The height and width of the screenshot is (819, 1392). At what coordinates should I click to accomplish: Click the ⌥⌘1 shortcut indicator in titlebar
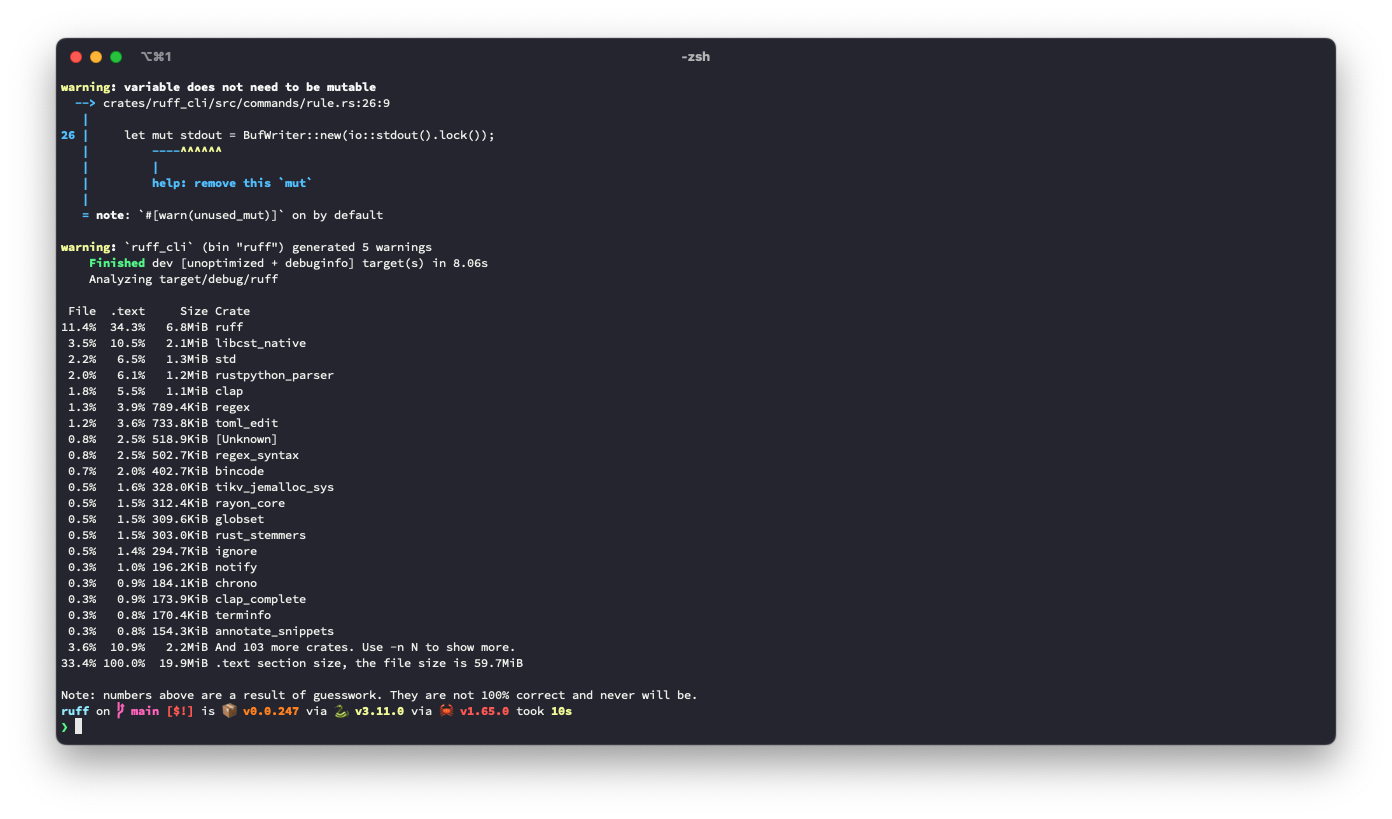[x=158, y=56]
